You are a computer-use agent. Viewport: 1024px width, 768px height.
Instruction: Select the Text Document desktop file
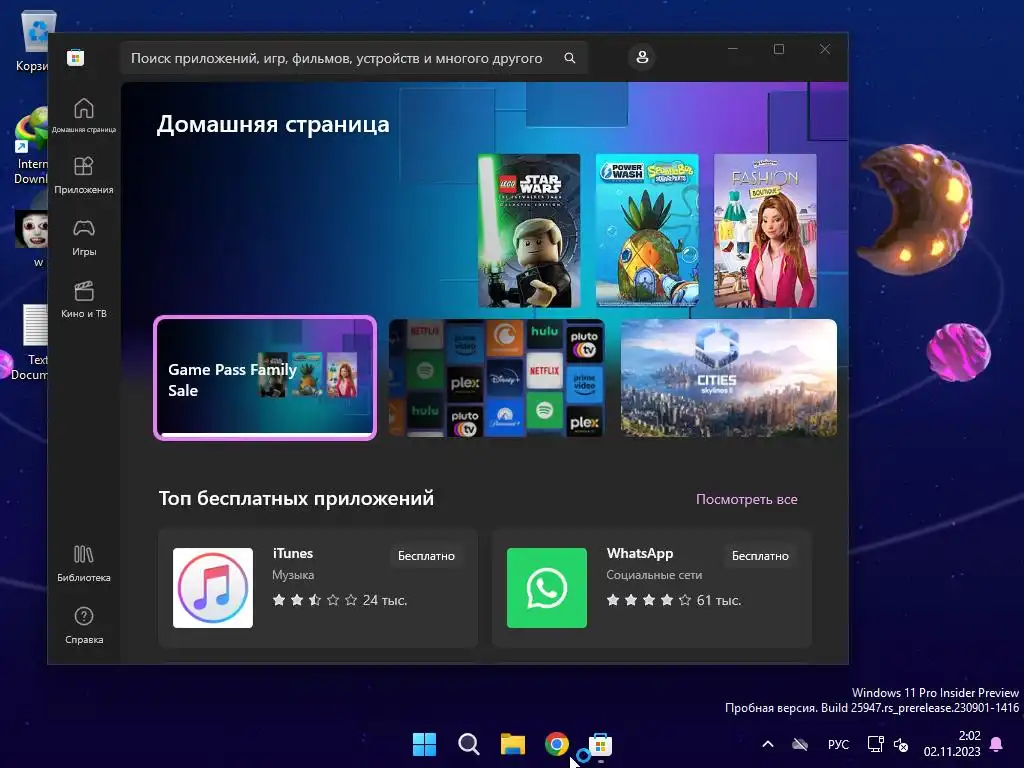coord(31,343)
